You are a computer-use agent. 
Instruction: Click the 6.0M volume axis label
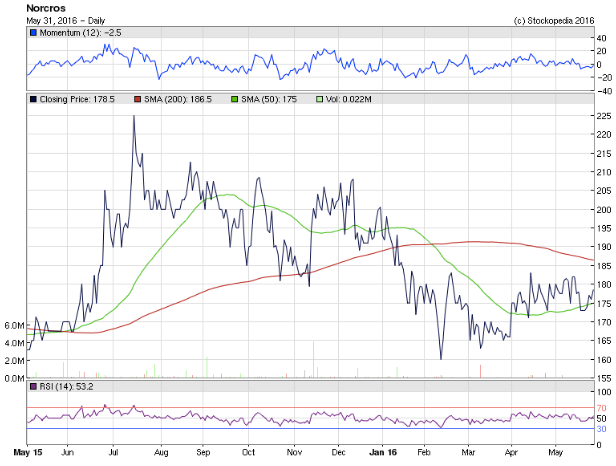(x=14, y=325)
